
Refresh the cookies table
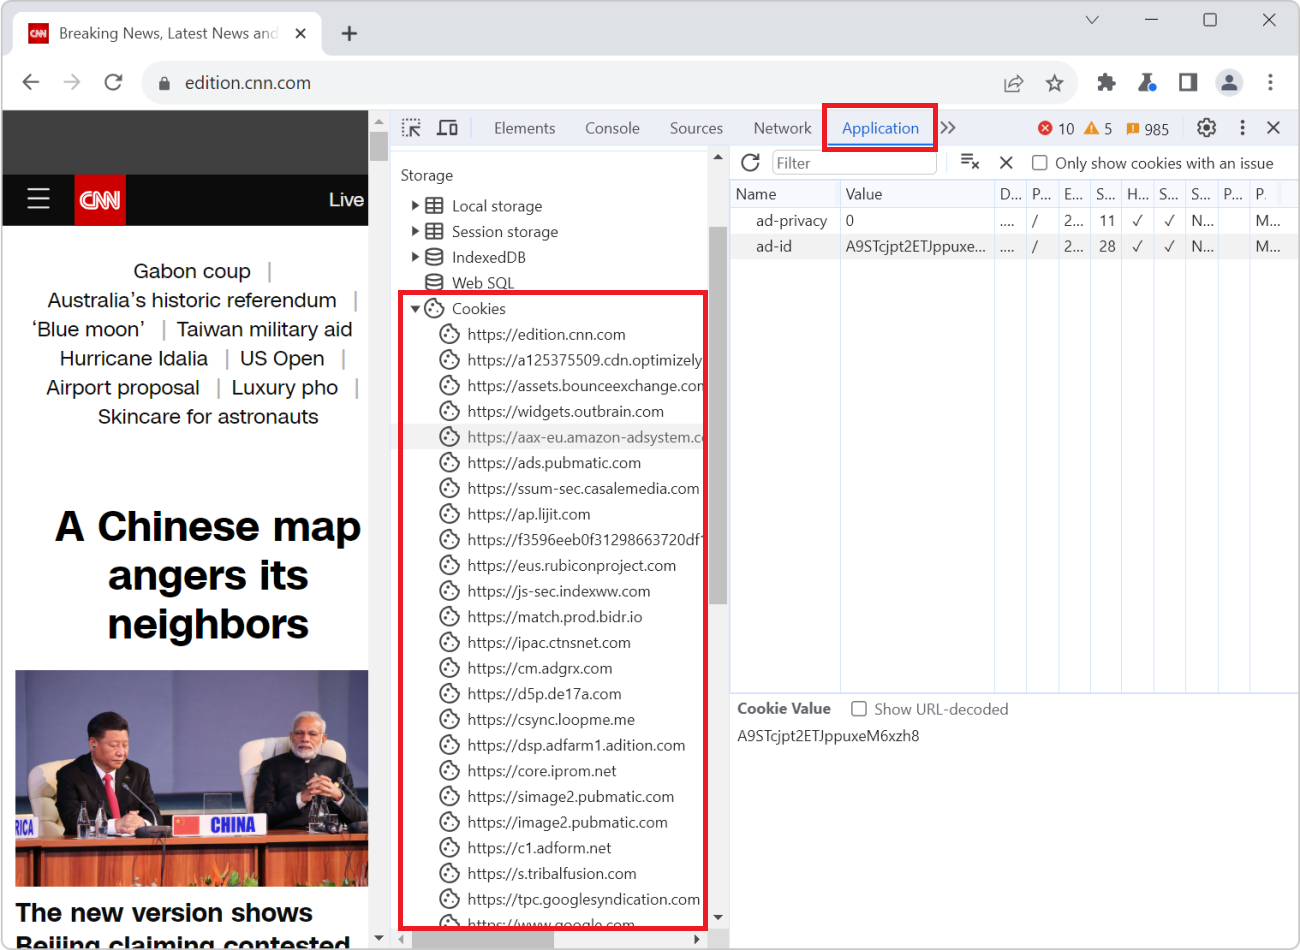751,162
